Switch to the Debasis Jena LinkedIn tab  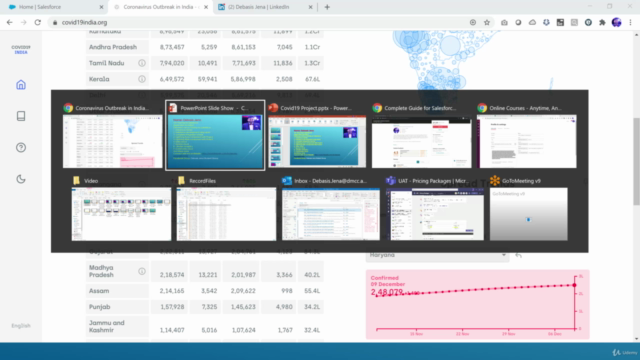(265, 7)
